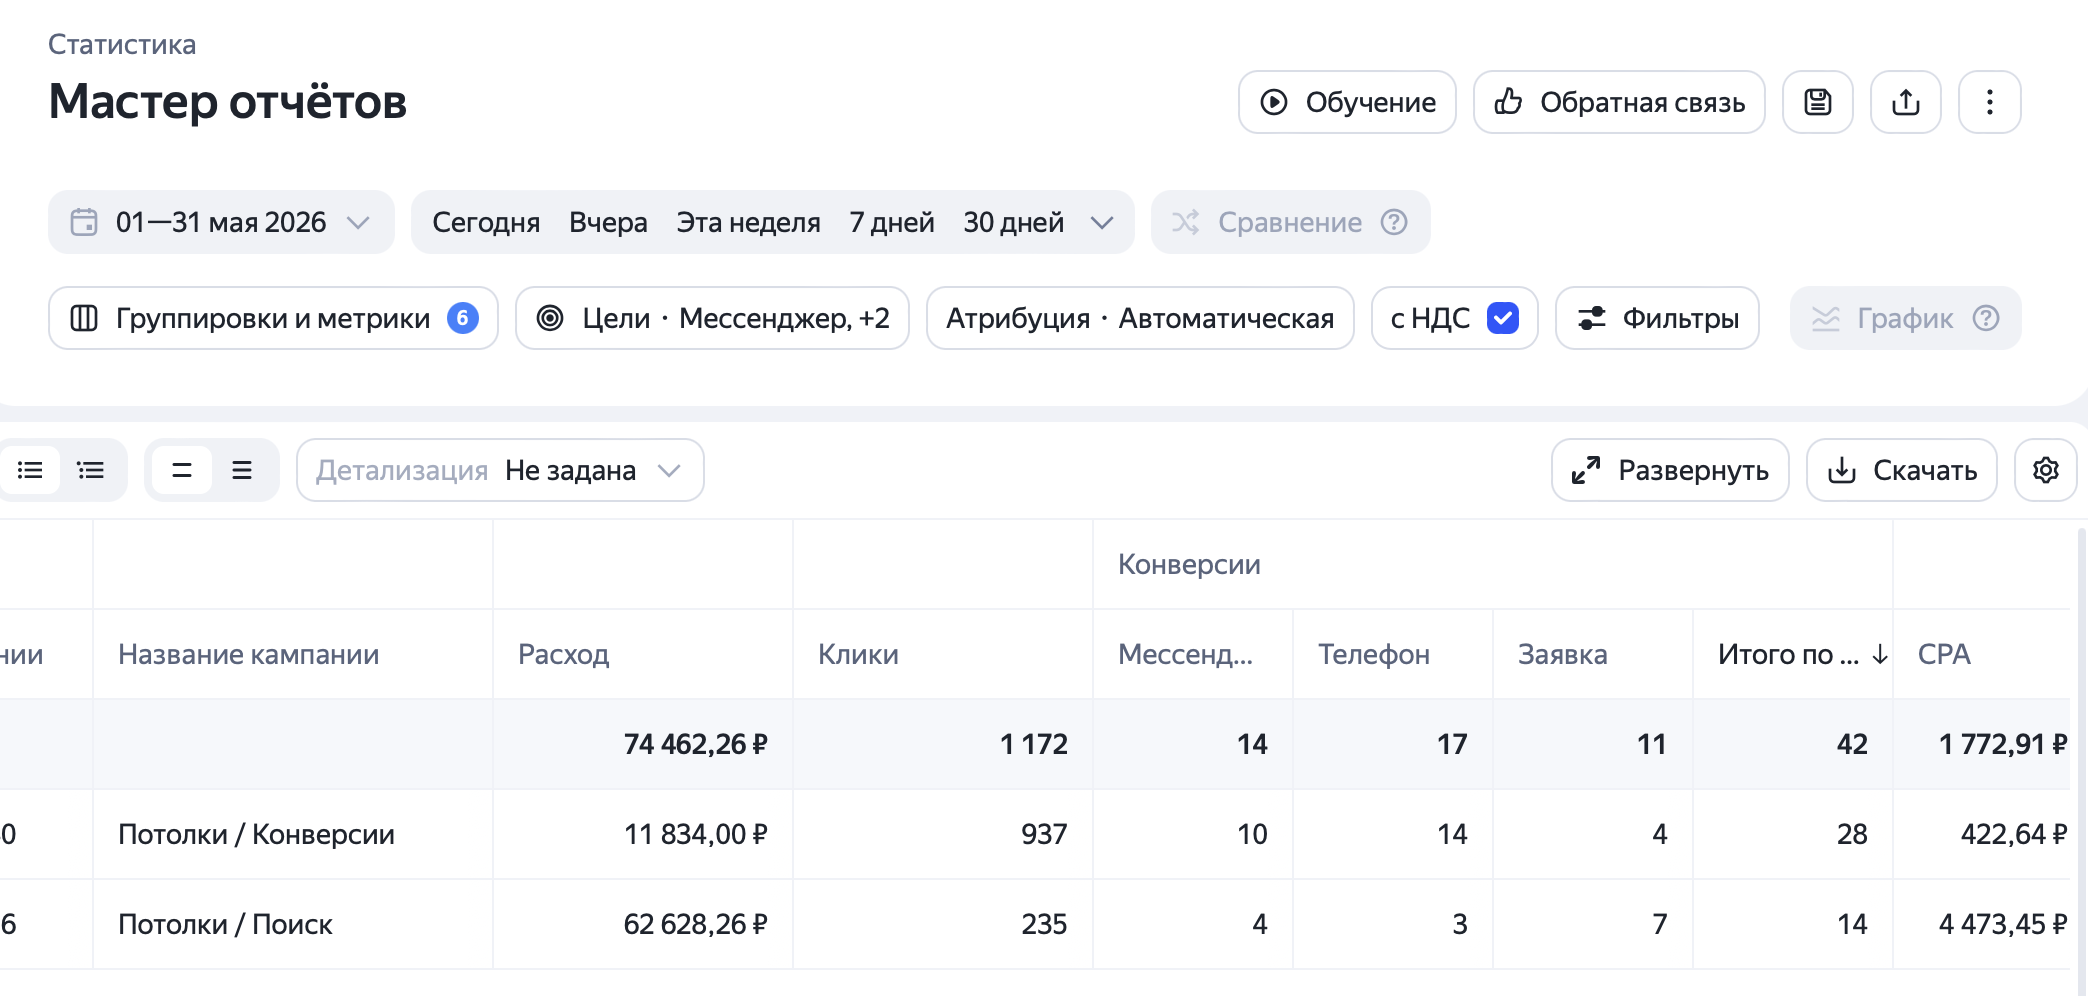Open Группировки и метрики panel
This screenshot has height=996, width=2088.
(273, 318)
